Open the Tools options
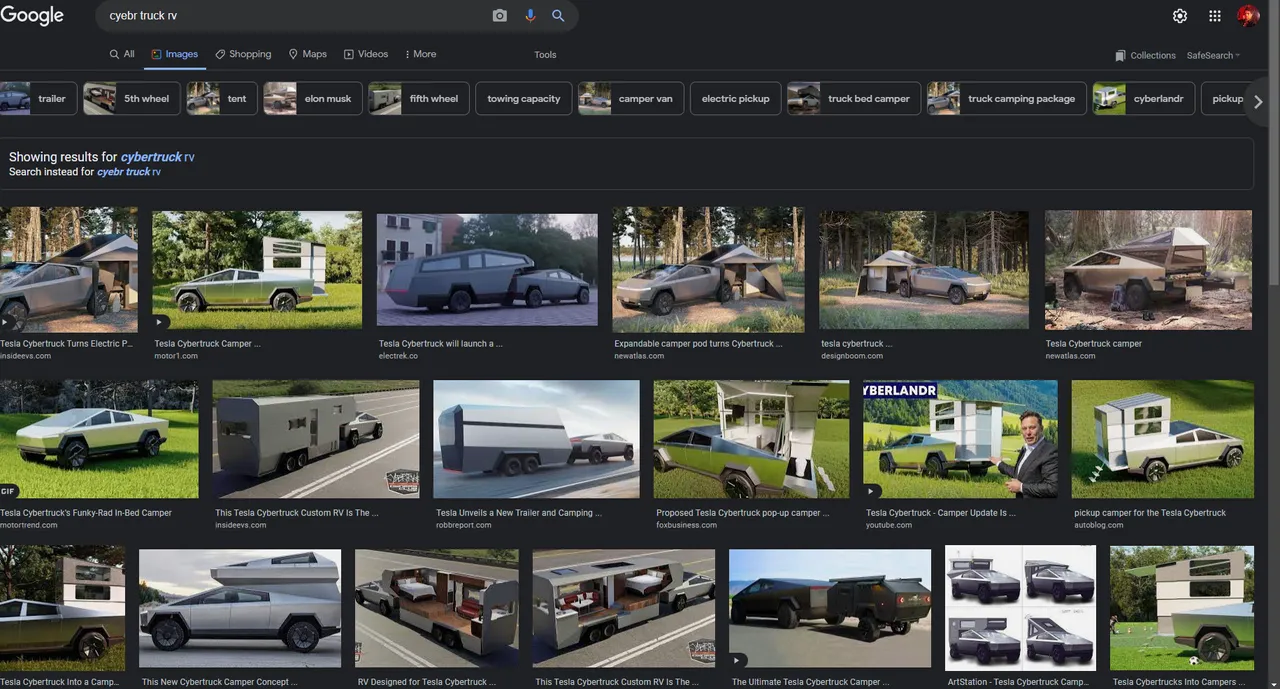The width and height of the screenshot is (1280, 689). point(545,55)
